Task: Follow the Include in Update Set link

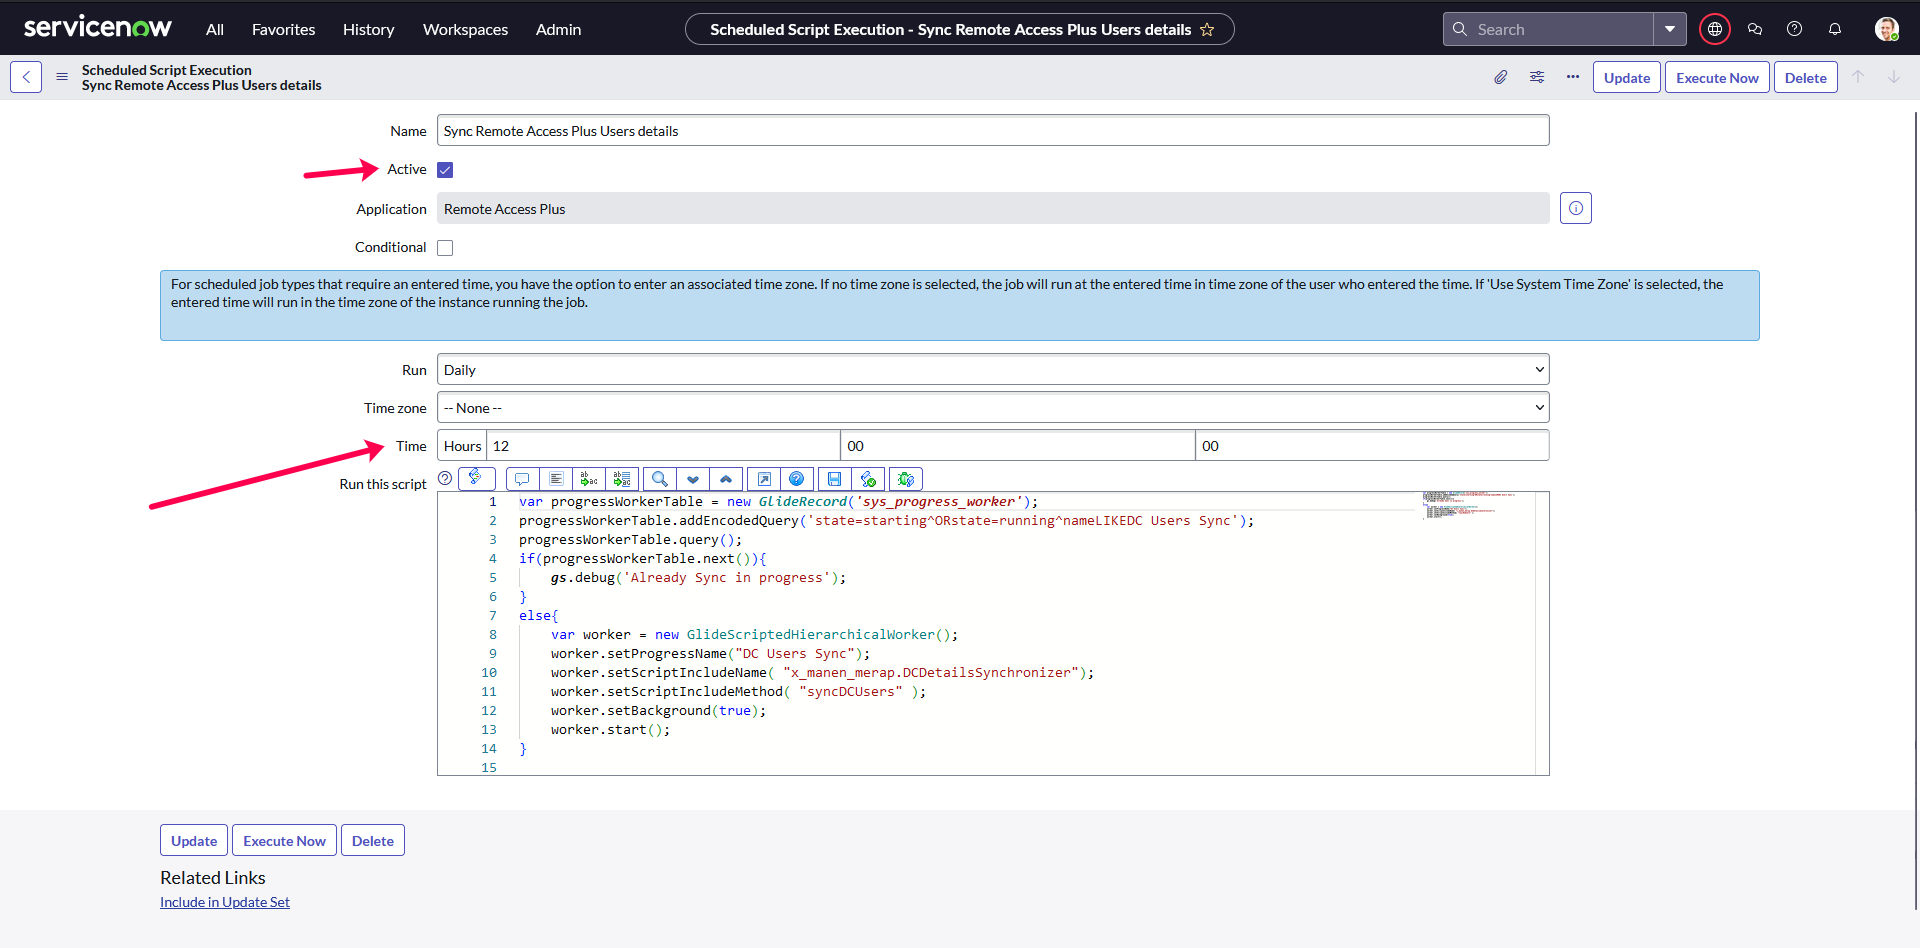Action: 225,902
